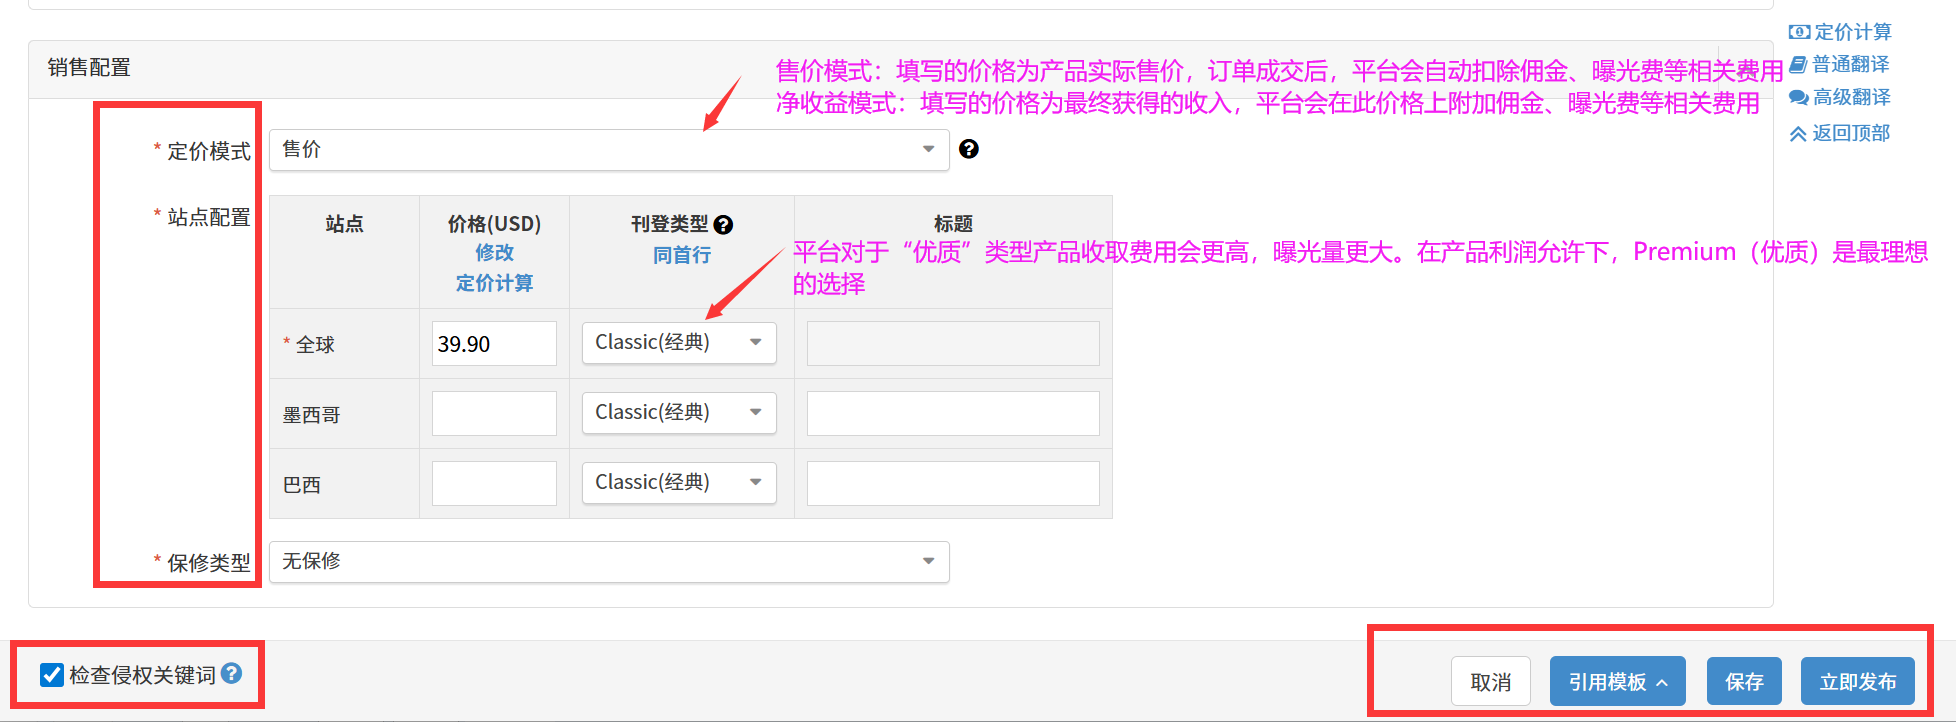The image size is (1956, 722).
Task: Open the 墨西哥 listing type dropdown
Action: [x=678, y=413]
